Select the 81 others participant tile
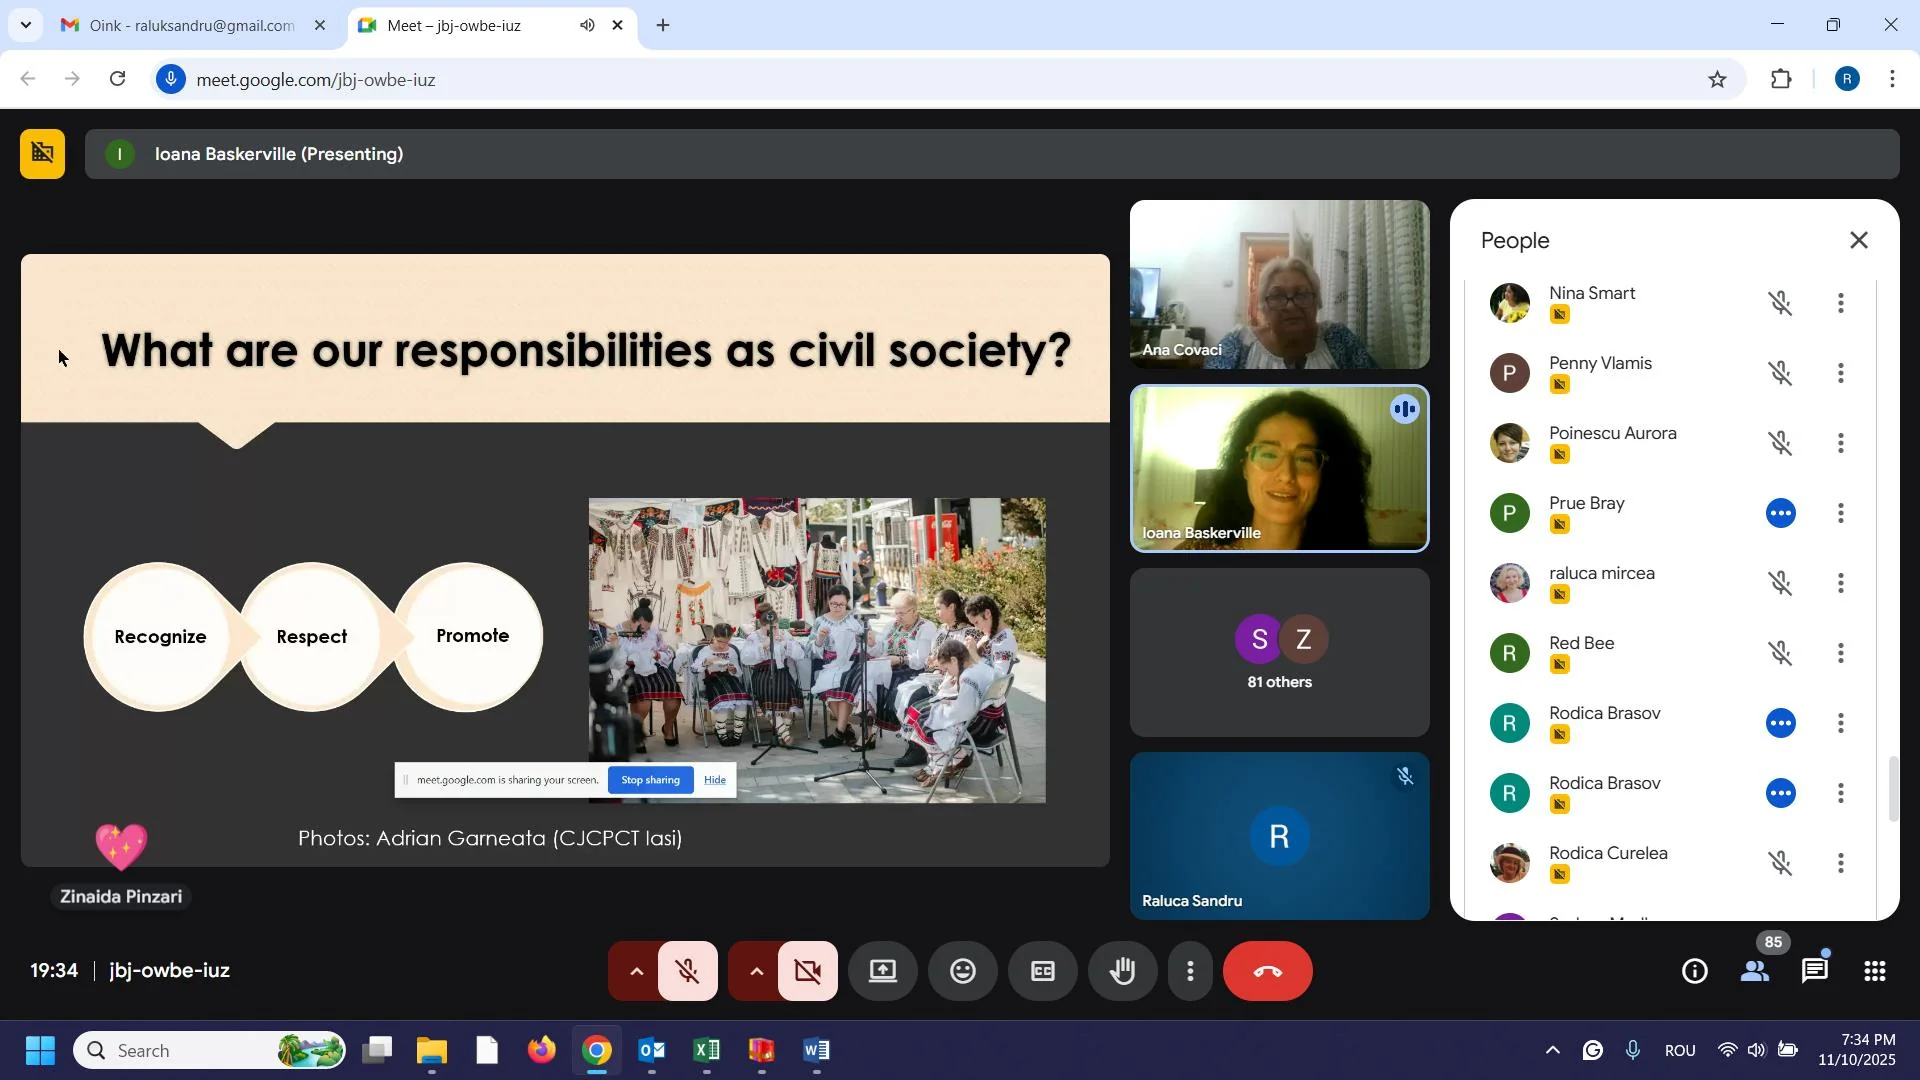This screenshot has width=1920, height=1080. click(x=1279, y=653)
